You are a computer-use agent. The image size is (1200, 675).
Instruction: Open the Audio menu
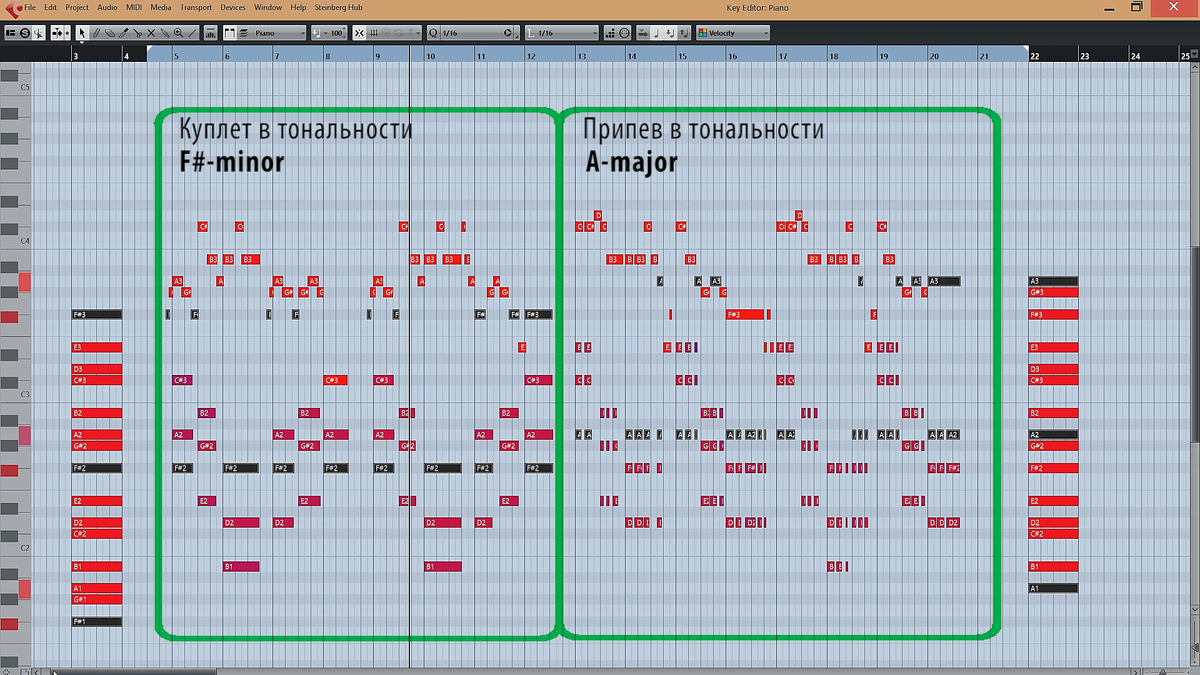108,7
